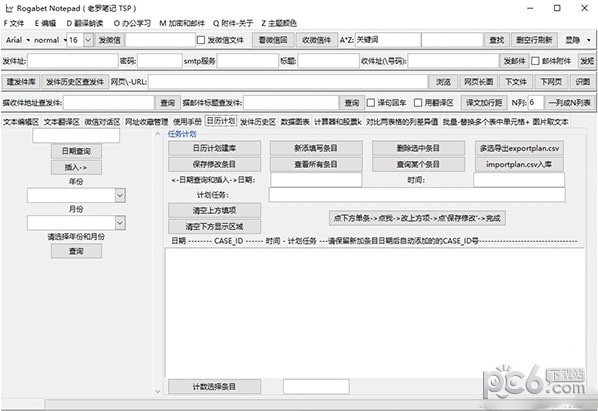Focus the A*Z 关键词 search field

coord(388,40)
